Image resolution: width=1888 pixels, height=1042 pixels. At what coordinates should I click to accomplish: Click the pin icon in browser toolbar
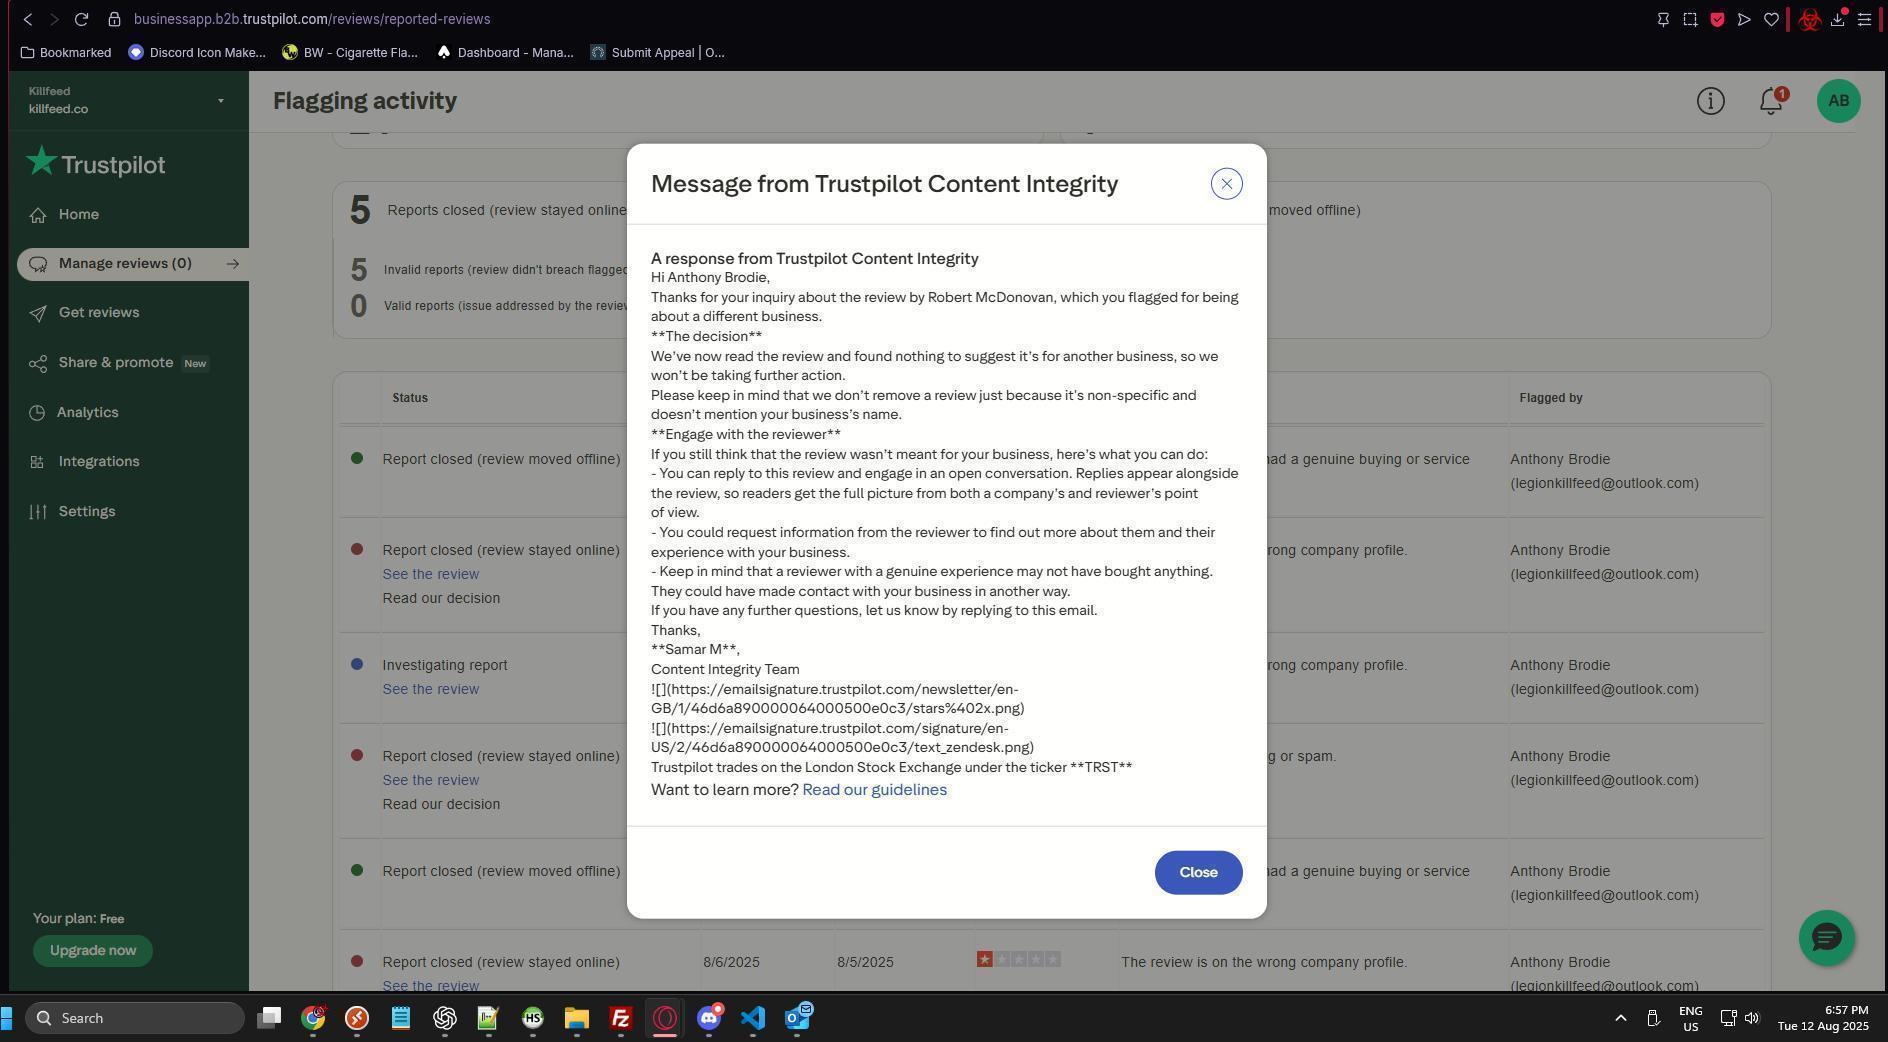click(x=1663, y=19)
